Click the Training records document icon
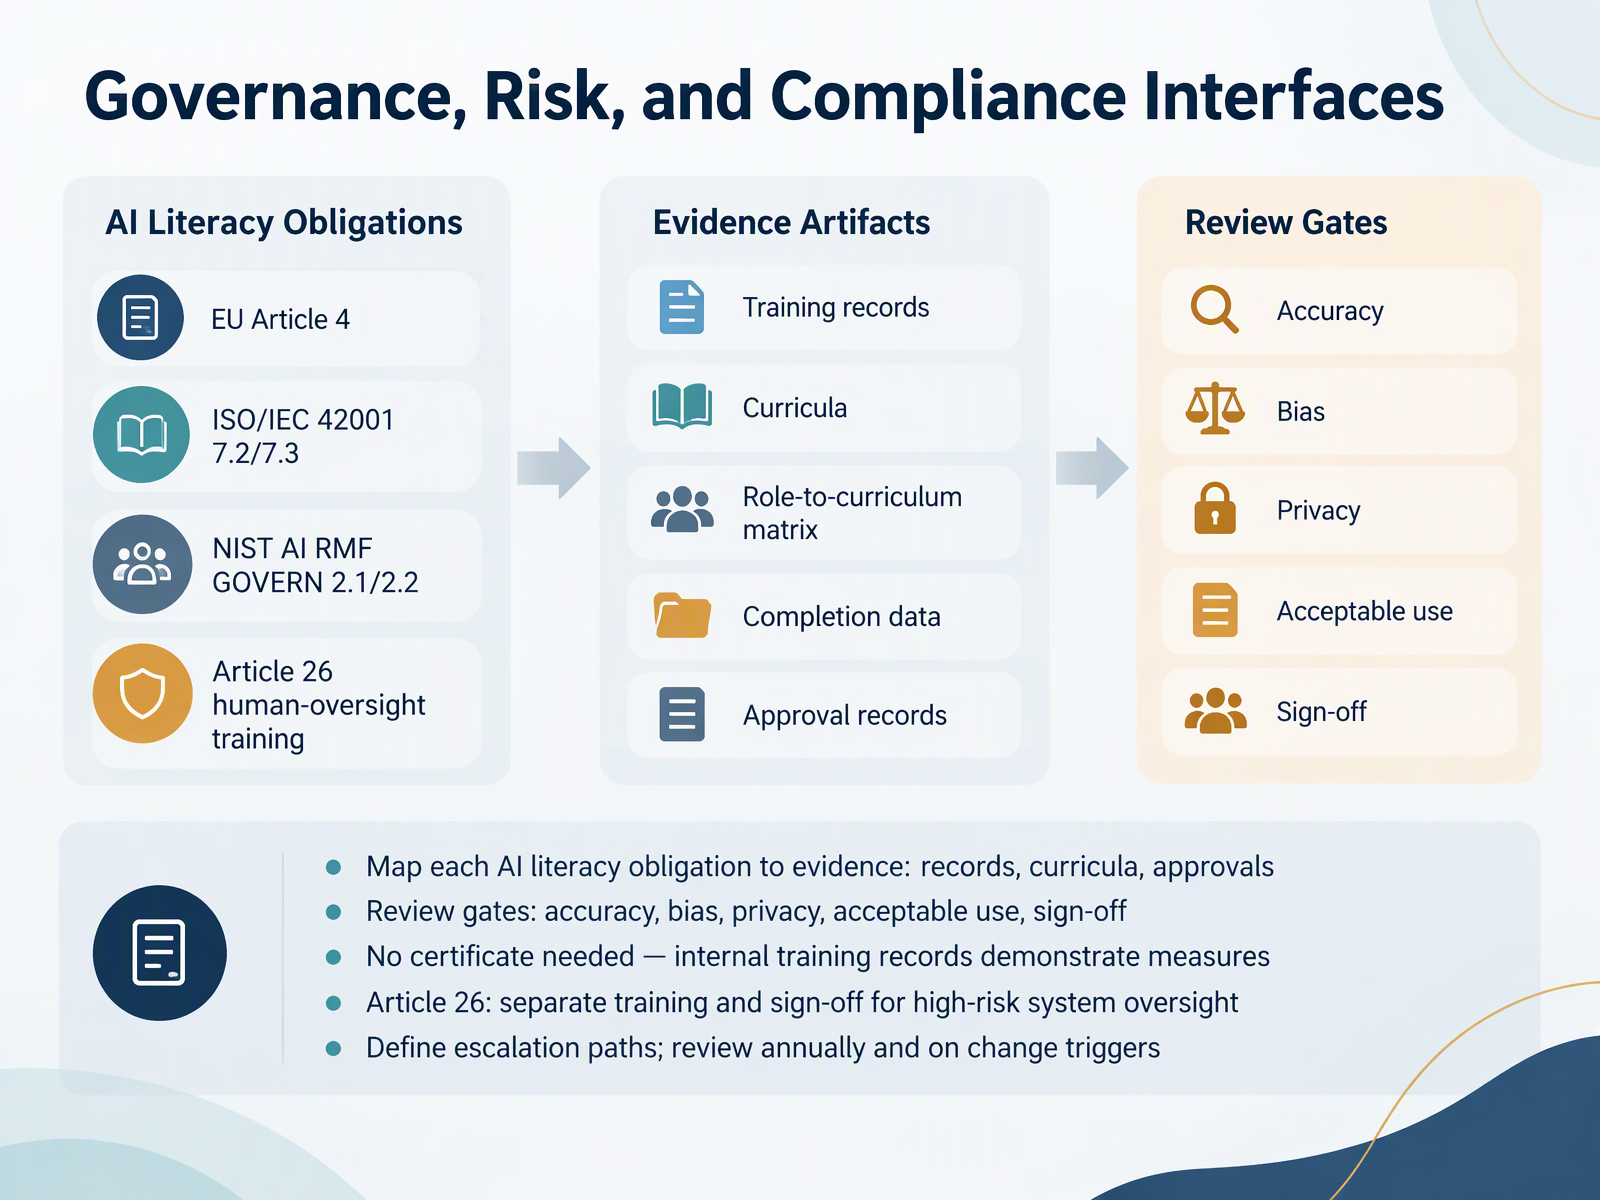The image size is (1600, 1200). tap(682, 307)
